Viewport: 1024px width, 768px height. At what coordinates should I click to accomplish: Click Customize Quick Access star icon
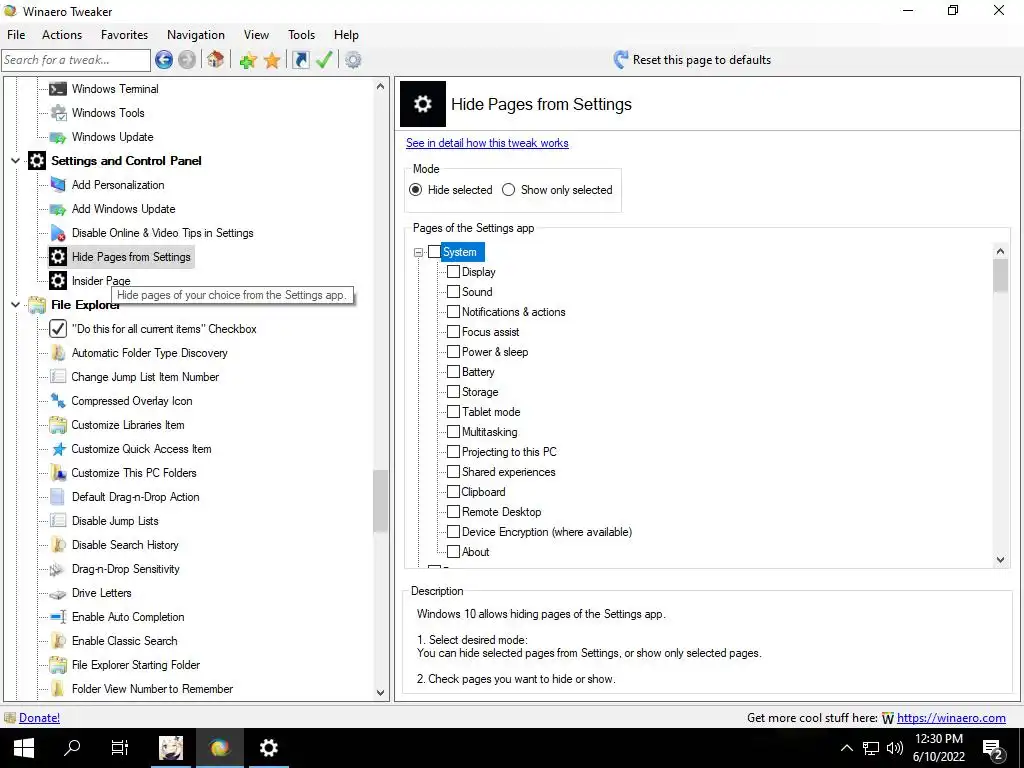(58, 449)
